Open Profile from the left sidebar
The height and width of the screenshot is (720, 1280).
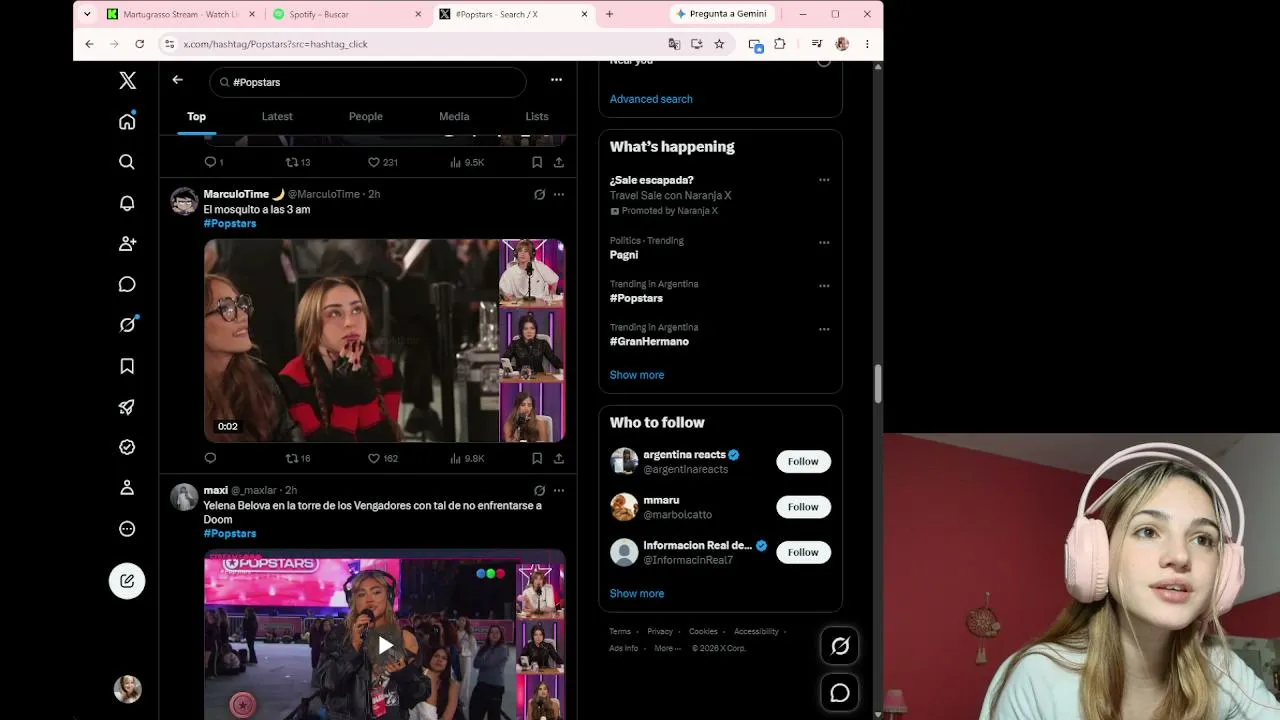[x=127, y=488]
